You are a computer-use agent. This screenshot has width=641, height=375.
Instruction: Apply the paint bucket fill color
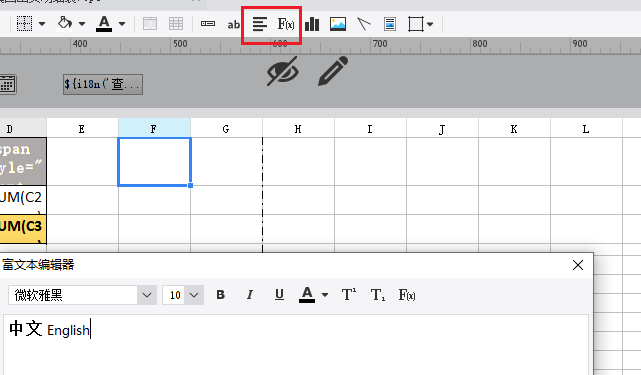click(65, 23)
